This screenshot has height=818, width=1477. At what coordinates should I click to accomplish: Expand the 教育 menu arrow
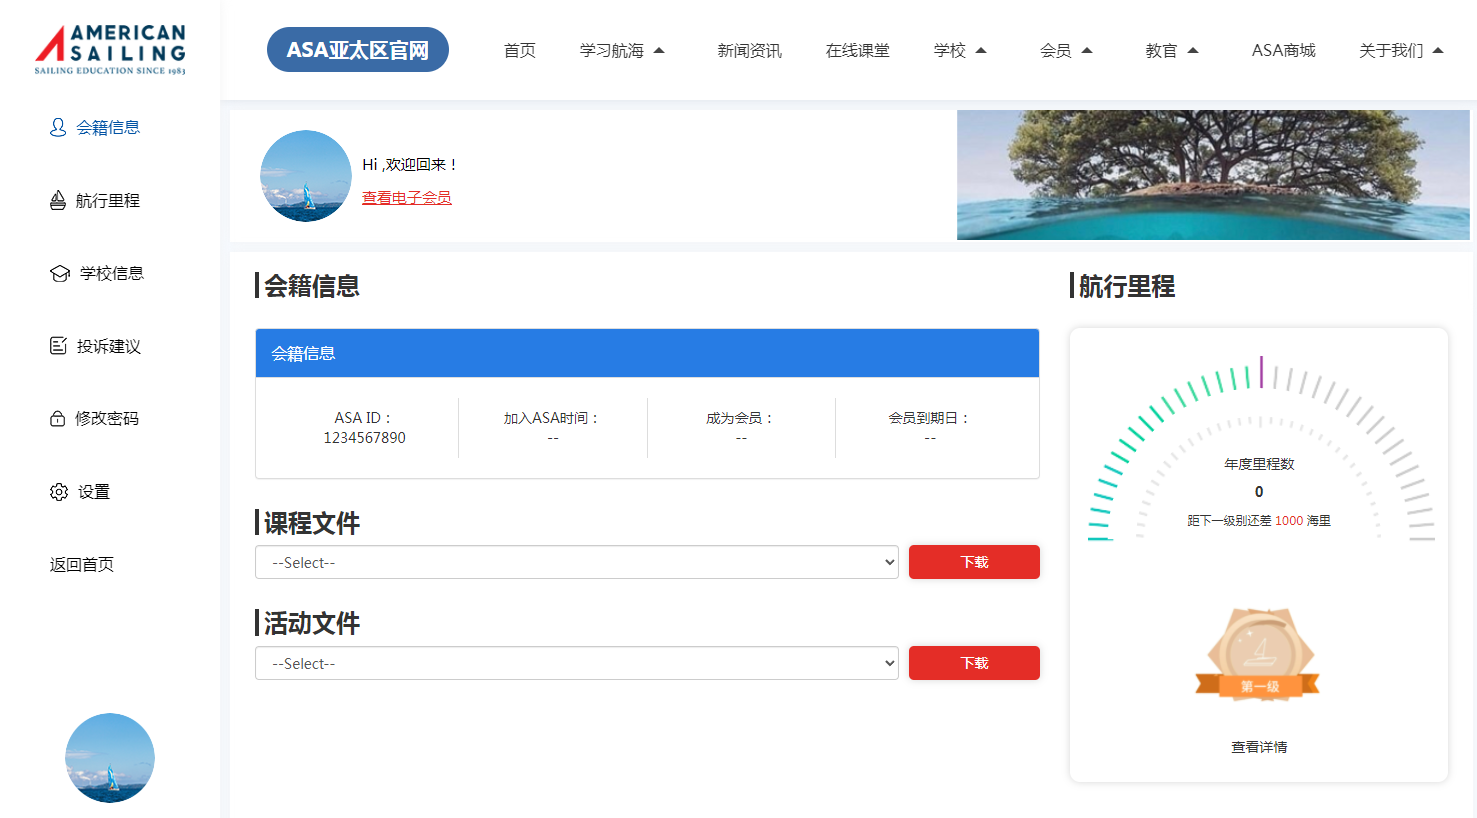click(x=1193, y=50)
